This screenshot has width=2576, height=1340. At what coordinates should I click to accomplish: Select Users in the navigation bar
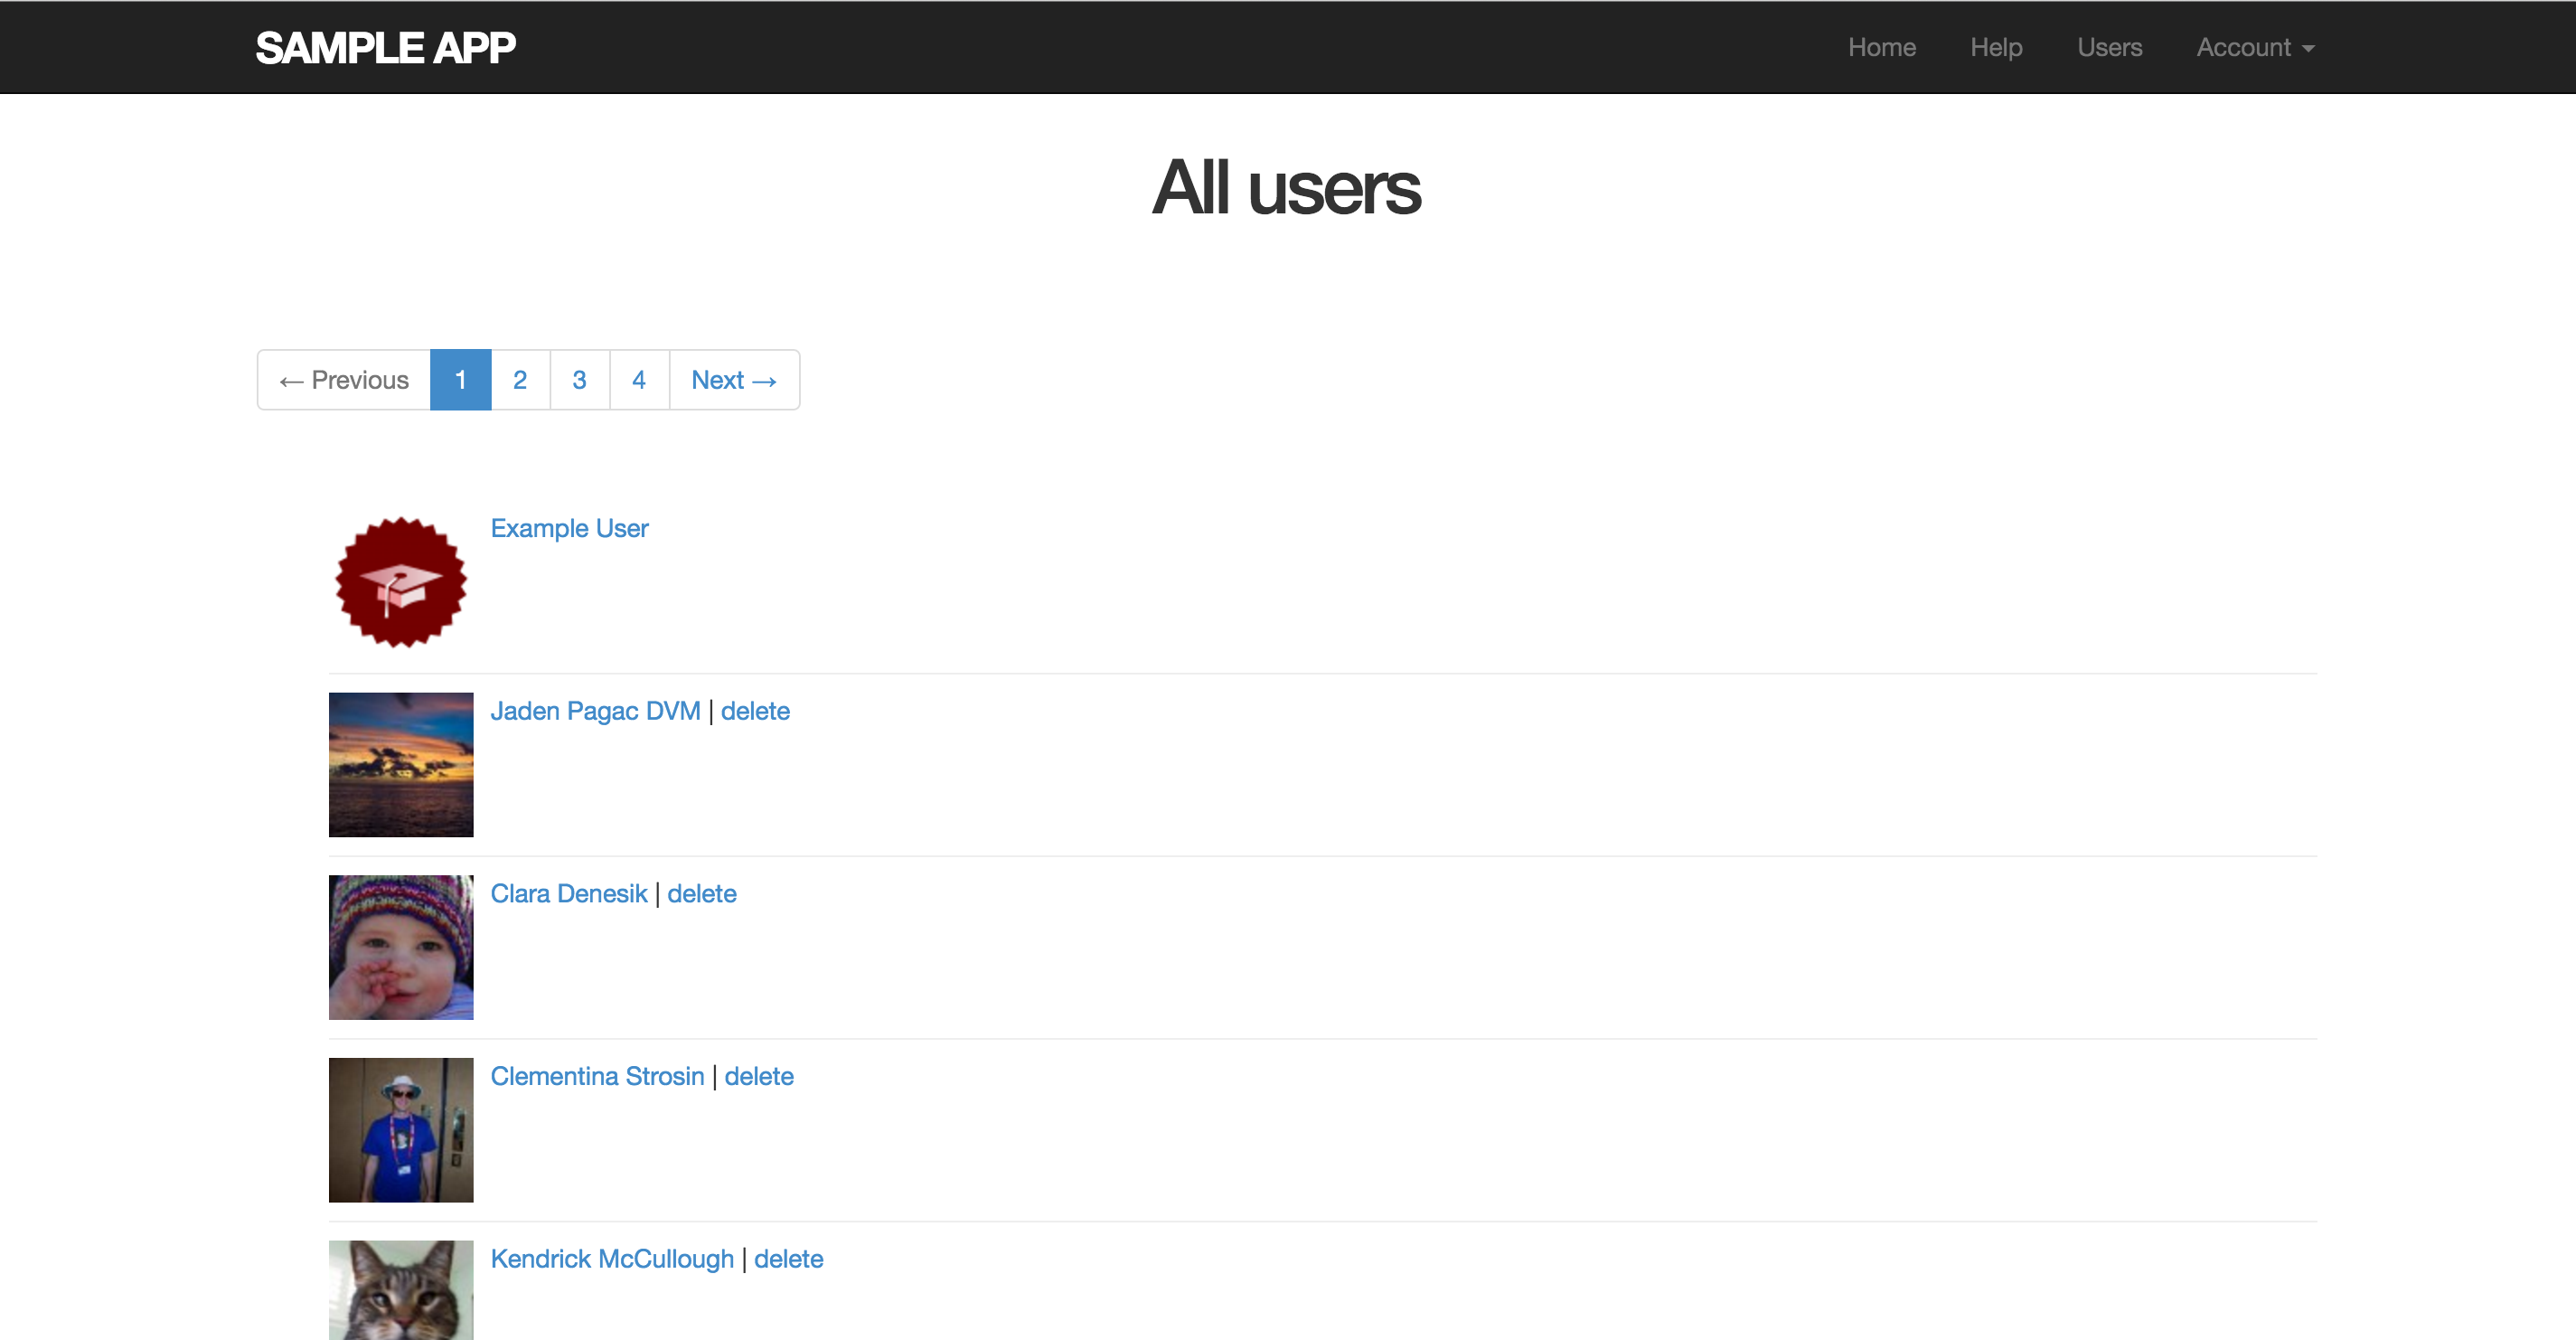coord(2109,47)
